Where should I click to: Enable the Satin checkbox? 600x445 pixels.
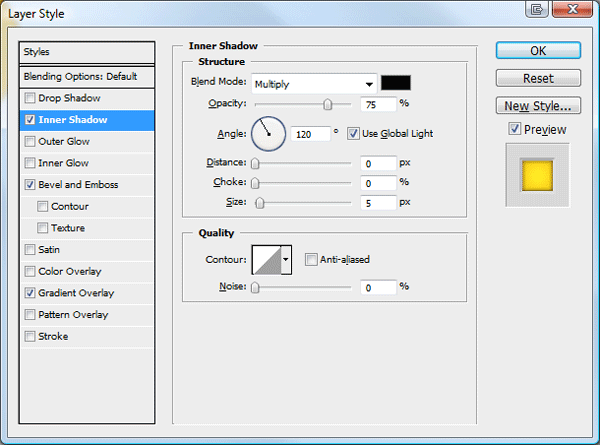pyautogui.click(x=30, y=250)
